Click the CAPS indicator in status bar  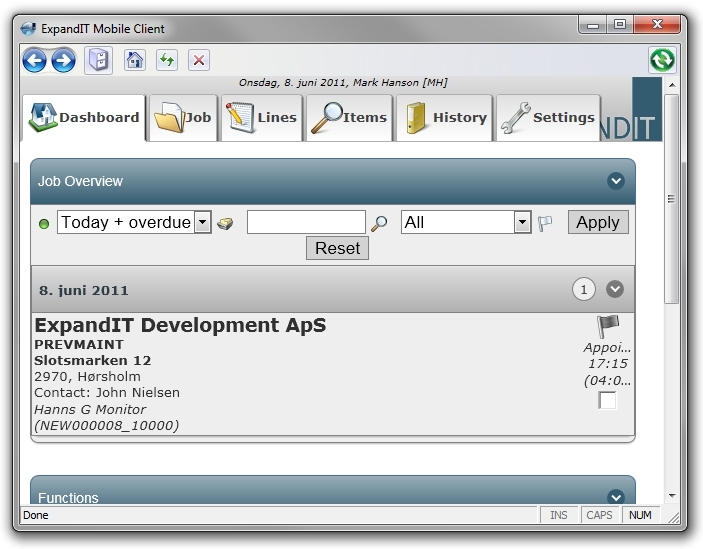coord(599,515)
